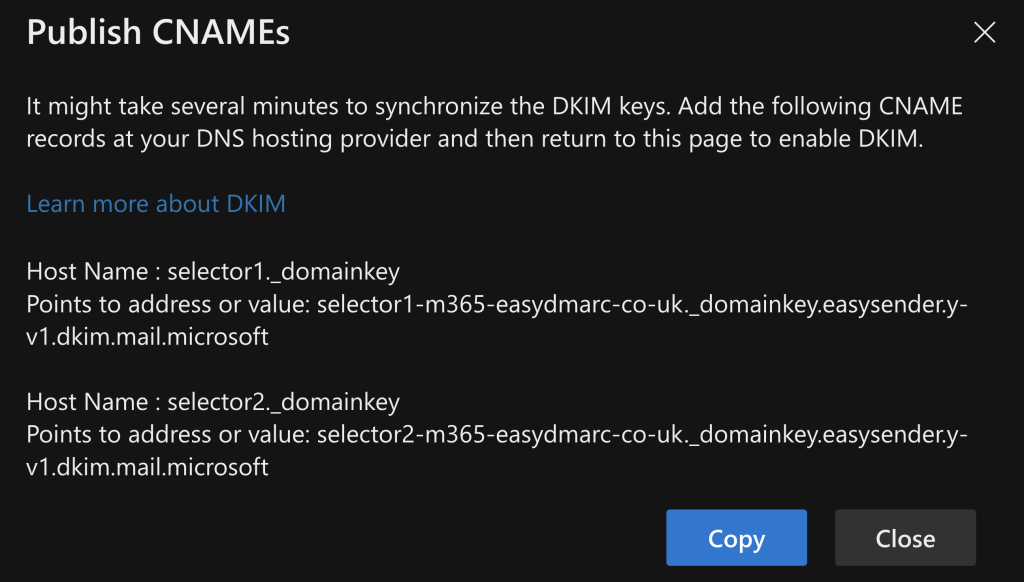1024x582 pixels.
Task: Click the Publish CNAMEs dialog title
Action: (158, 33)
